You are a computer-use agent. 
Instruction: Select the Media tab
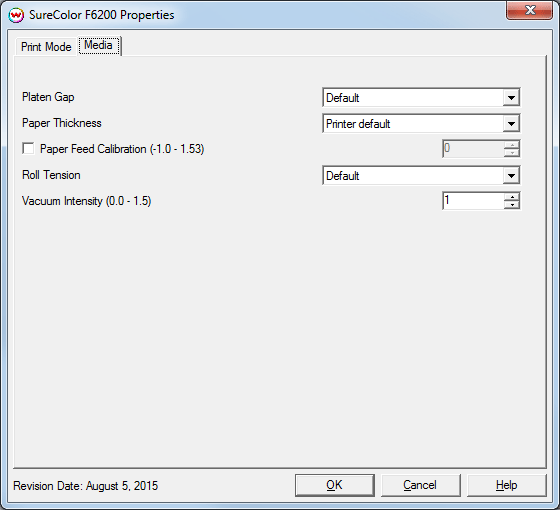[99, 46]
